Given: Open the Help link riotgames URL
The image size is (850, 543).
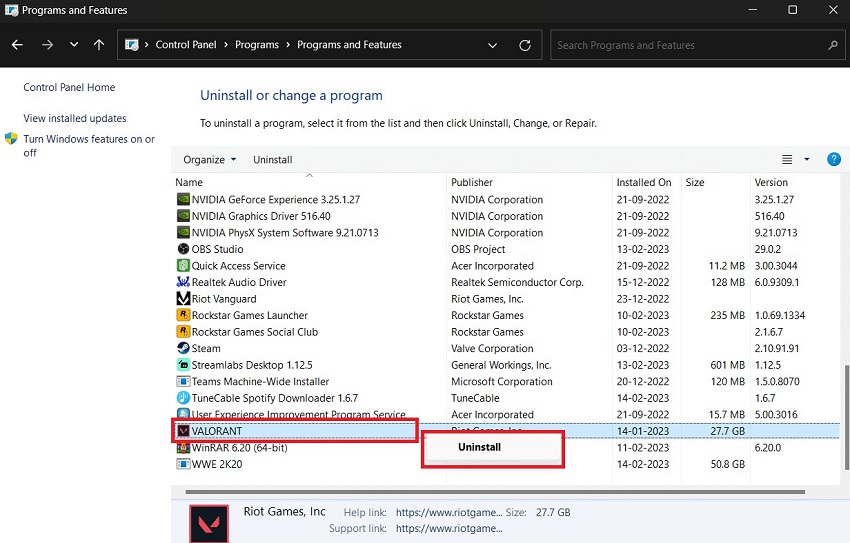Looking at the screenshot, I should [449, 512].
